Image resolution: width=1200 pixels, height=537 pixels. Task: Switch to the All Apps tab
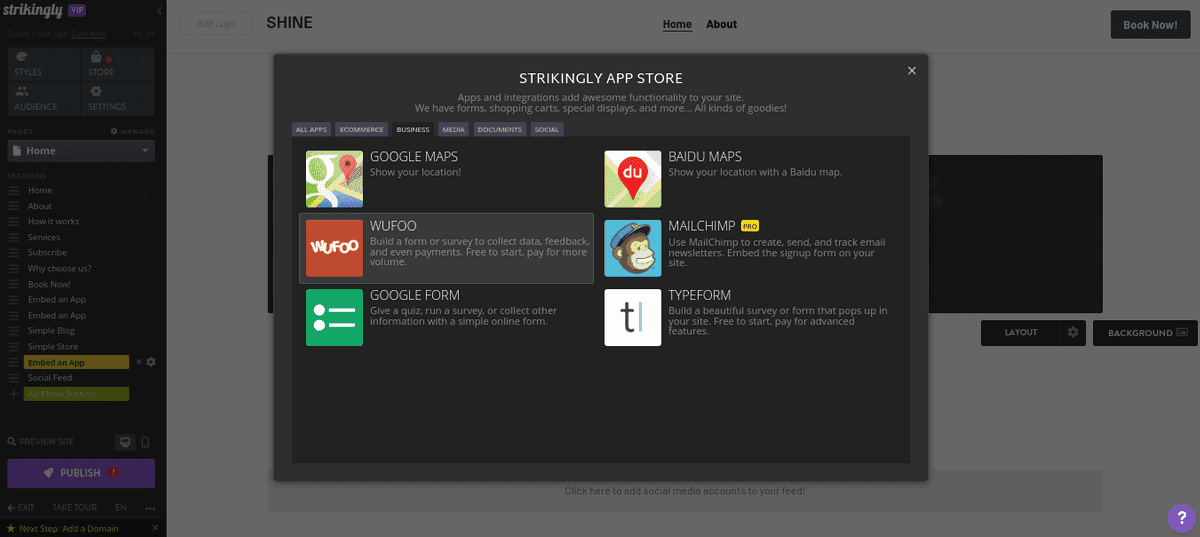[x=311, y=129]
